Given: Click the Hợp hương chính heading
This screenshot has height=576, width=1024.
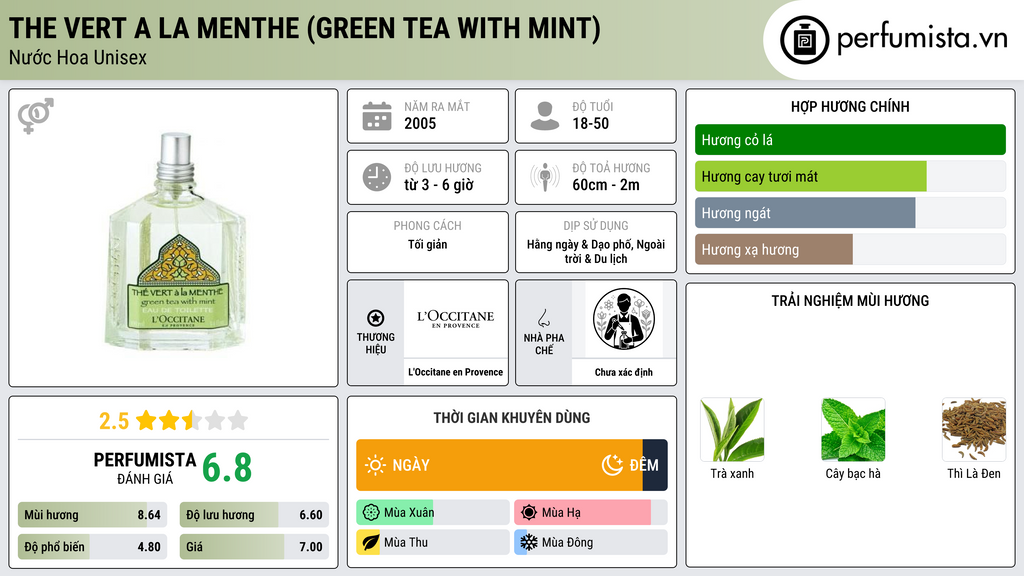Looking at the screenshot, I should (850, 106).
